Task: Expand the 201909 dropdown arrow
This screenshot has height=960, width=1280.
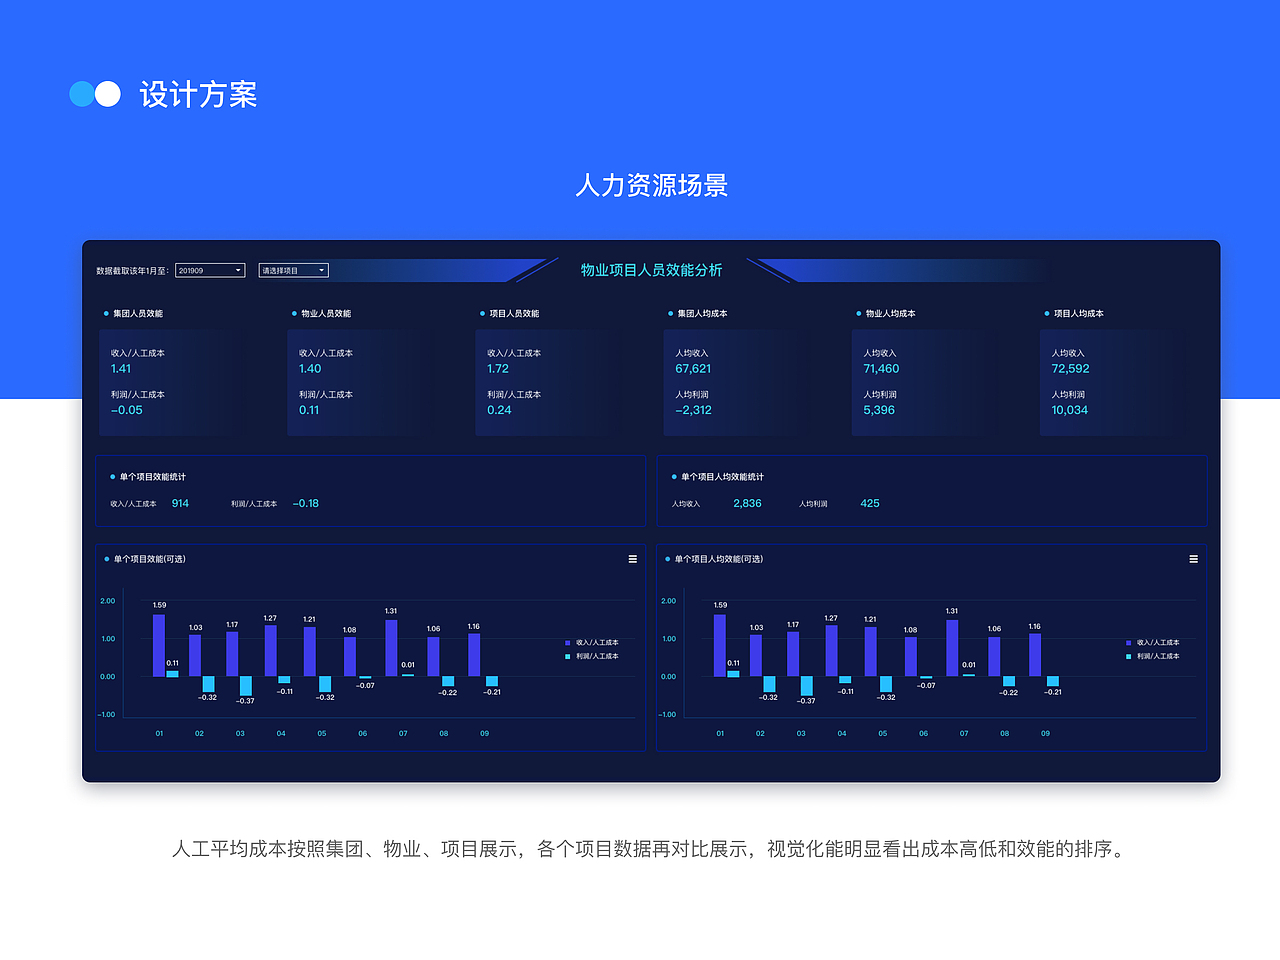Action: click(237, 269)
